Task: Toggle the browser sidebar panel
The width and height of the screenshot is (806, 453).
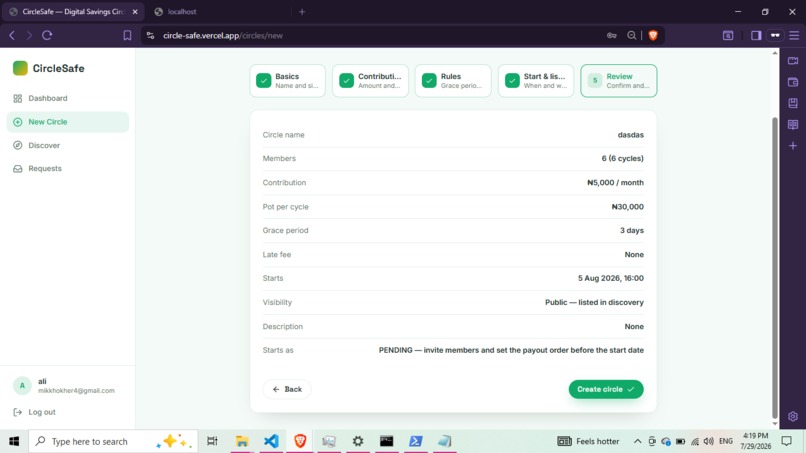Action: click(756, 35)
